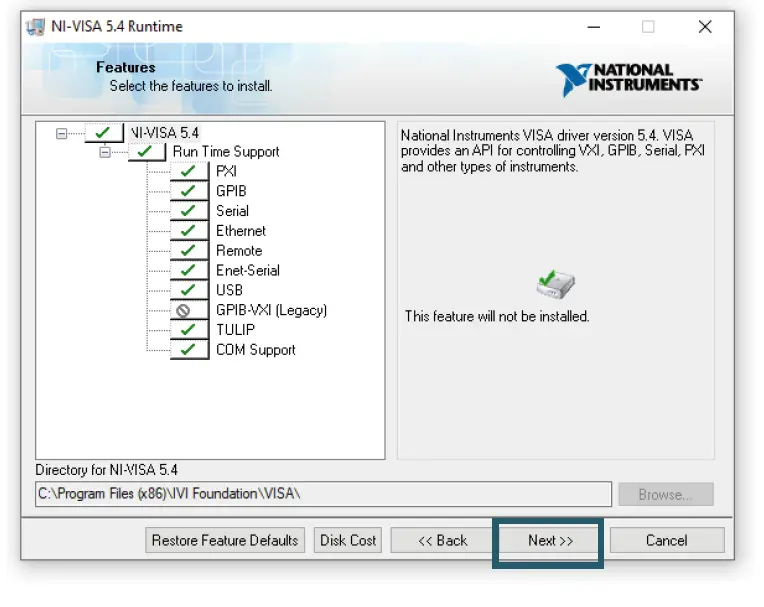
Task: Select the Remote feature label
Action: coord(239,250)
